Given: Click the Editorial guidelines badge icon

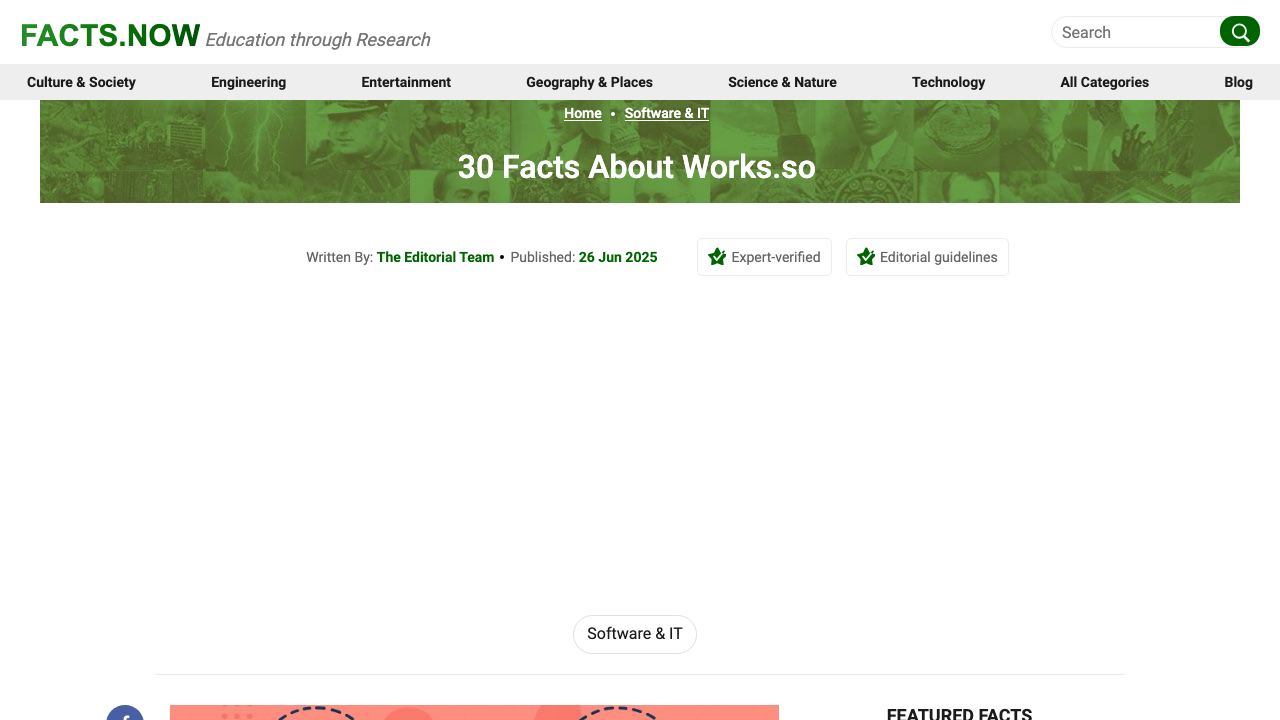Looking at the screenshot, I should (866, 257).
